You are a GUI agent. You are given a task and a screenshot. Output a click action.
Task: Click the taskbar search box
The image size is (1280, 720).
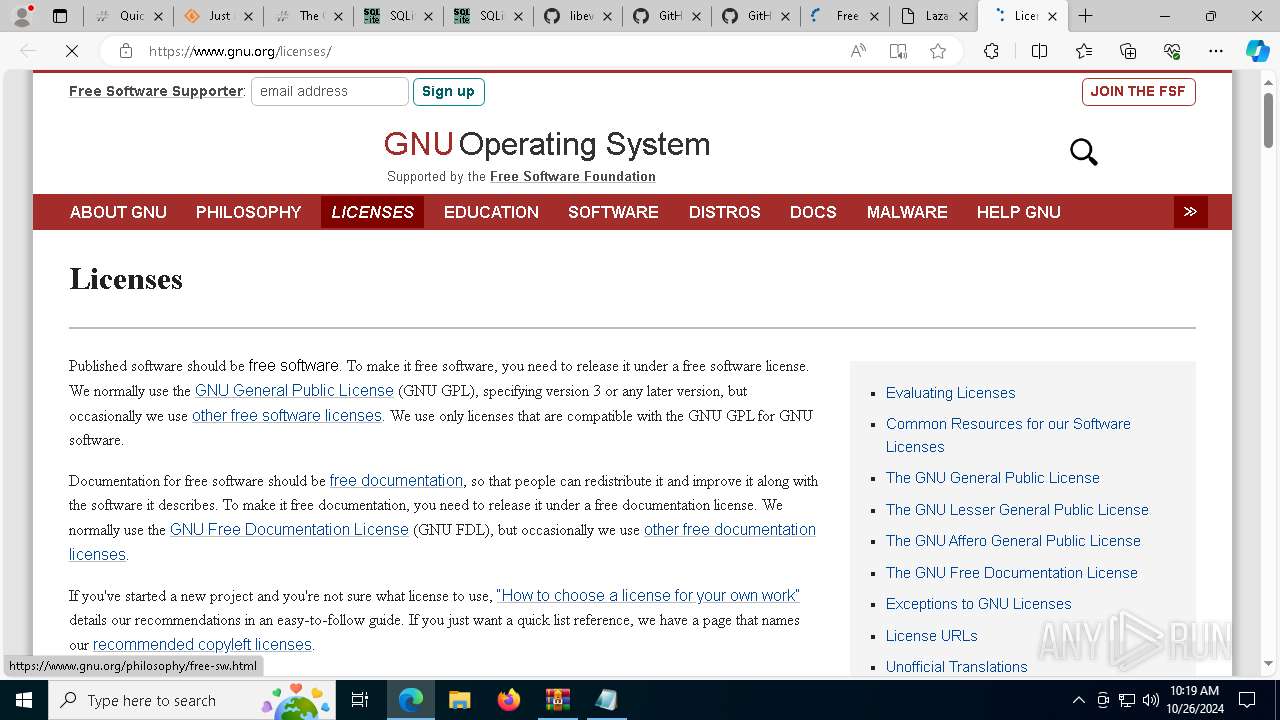tap(192, 700)
